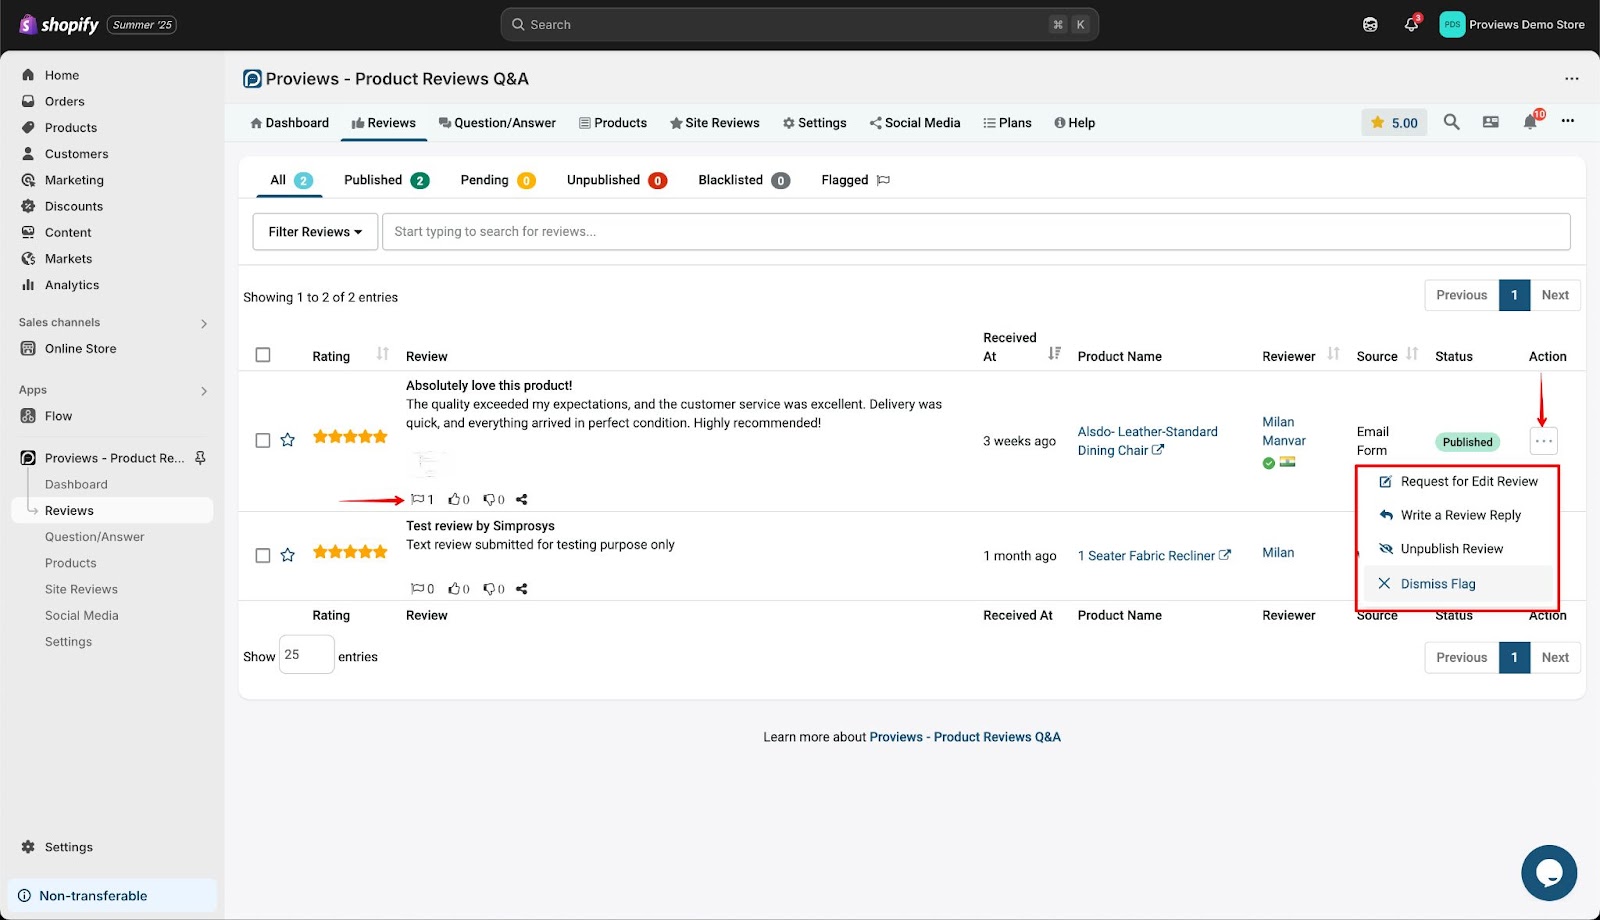The image size is (1600, 920).
Task: Switch to the Blacklisted reviews tab
Action: coord(743,180)
